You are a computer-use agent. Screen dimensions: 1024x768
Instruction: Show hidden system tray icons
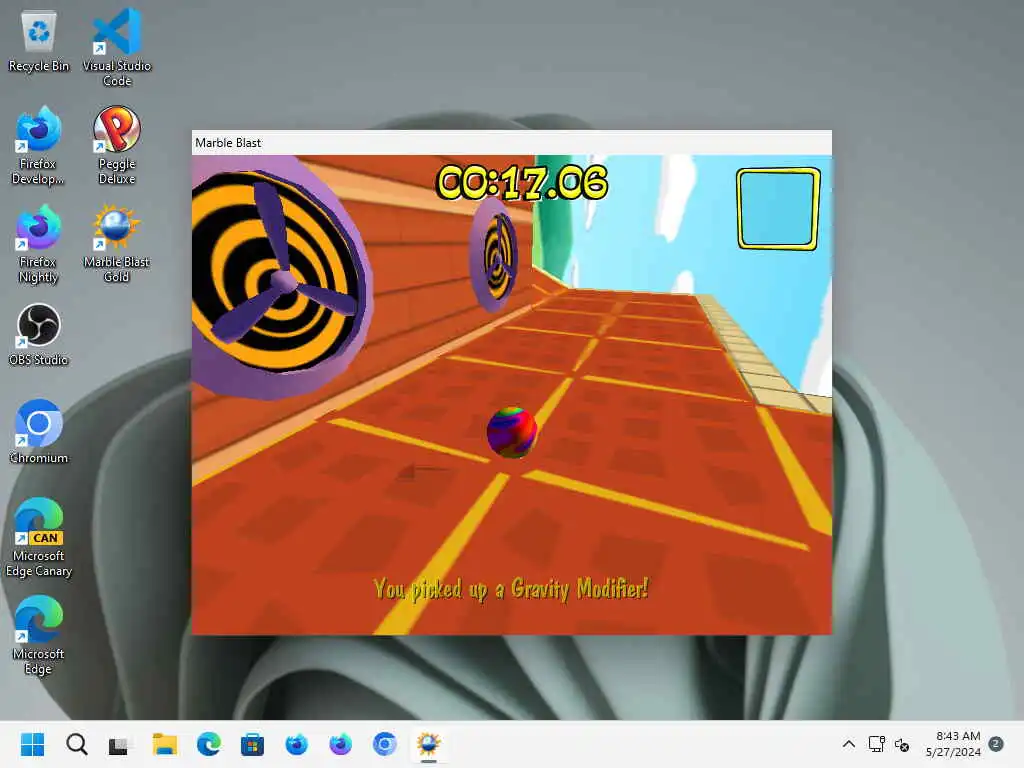pos(848,744)
